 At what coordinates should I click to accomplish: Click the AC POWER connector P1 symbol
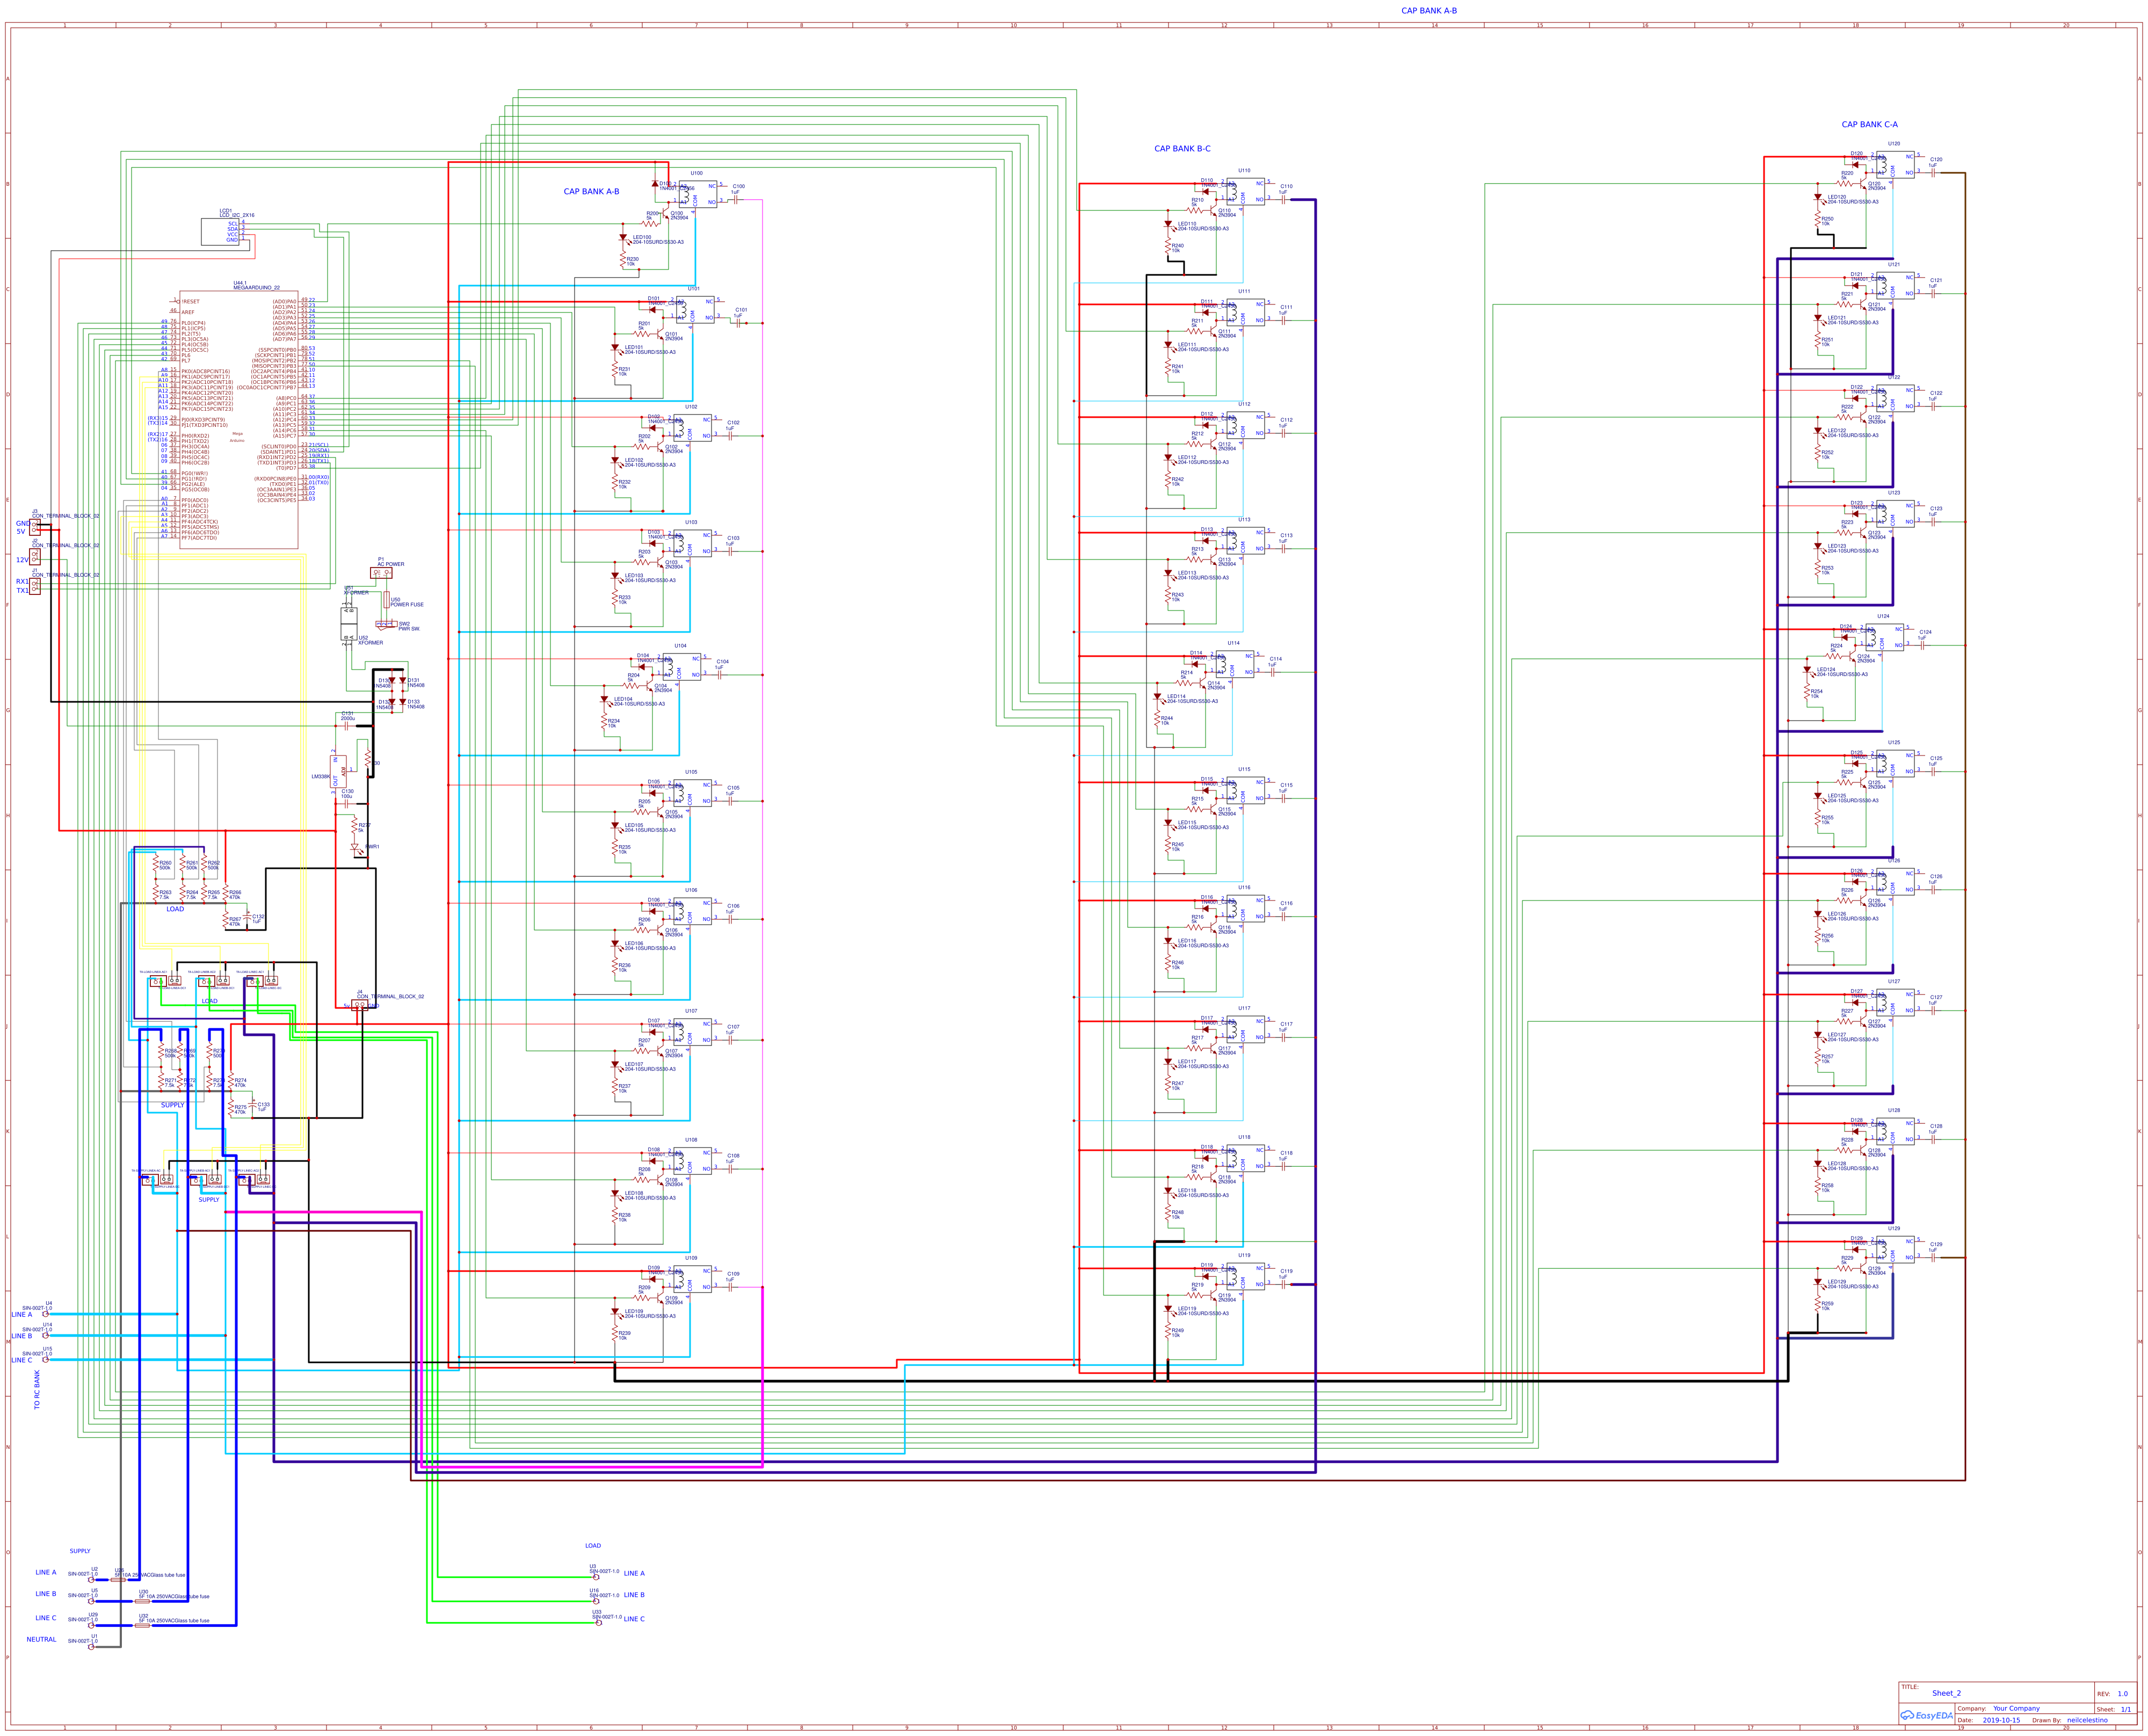[x=382, y=572]
